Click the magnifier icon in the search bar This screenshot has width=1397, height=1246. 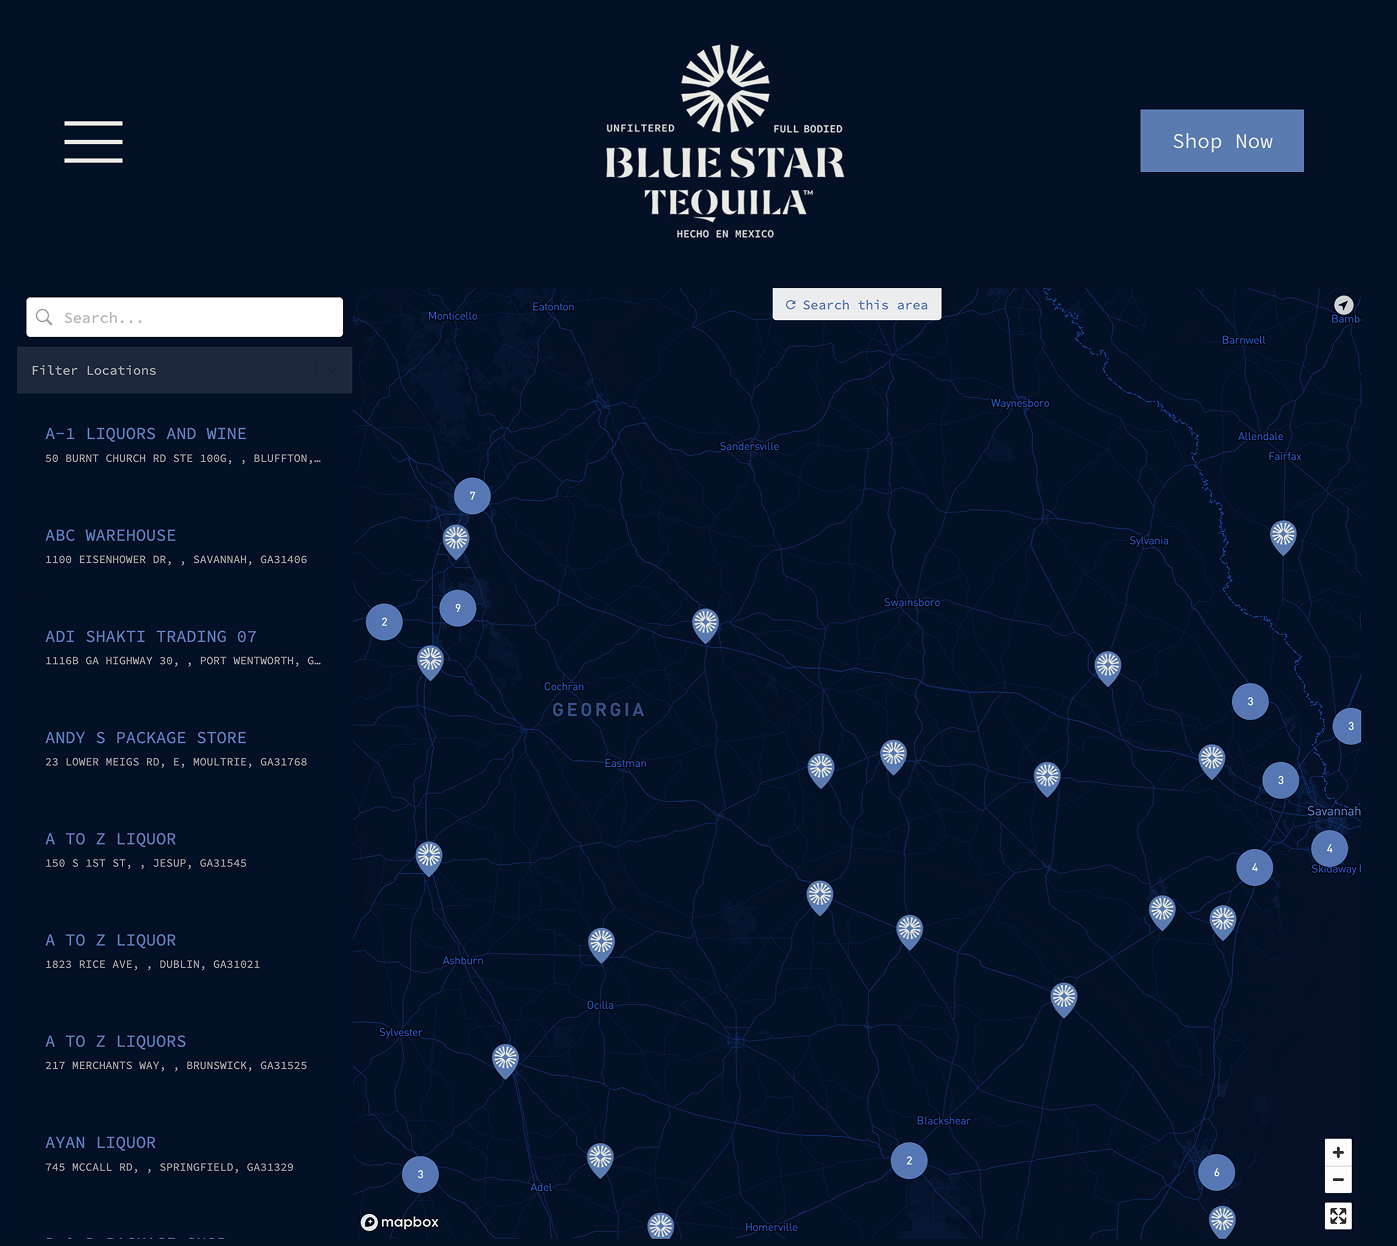pos(44,317)
